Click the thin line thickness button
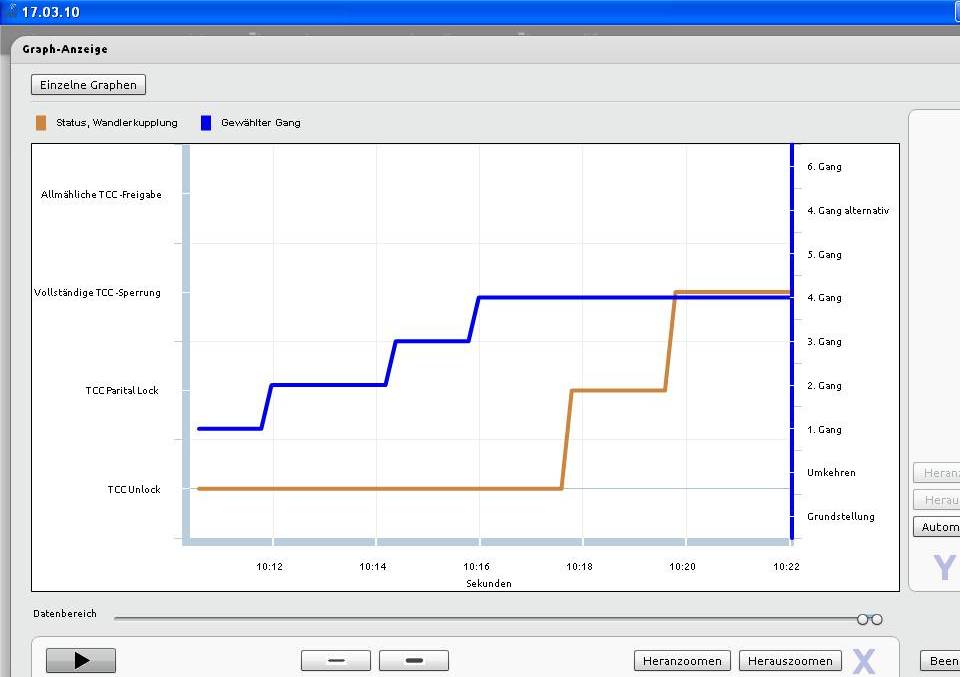Screen dimensions: 960x677 [x=335, y=661]
